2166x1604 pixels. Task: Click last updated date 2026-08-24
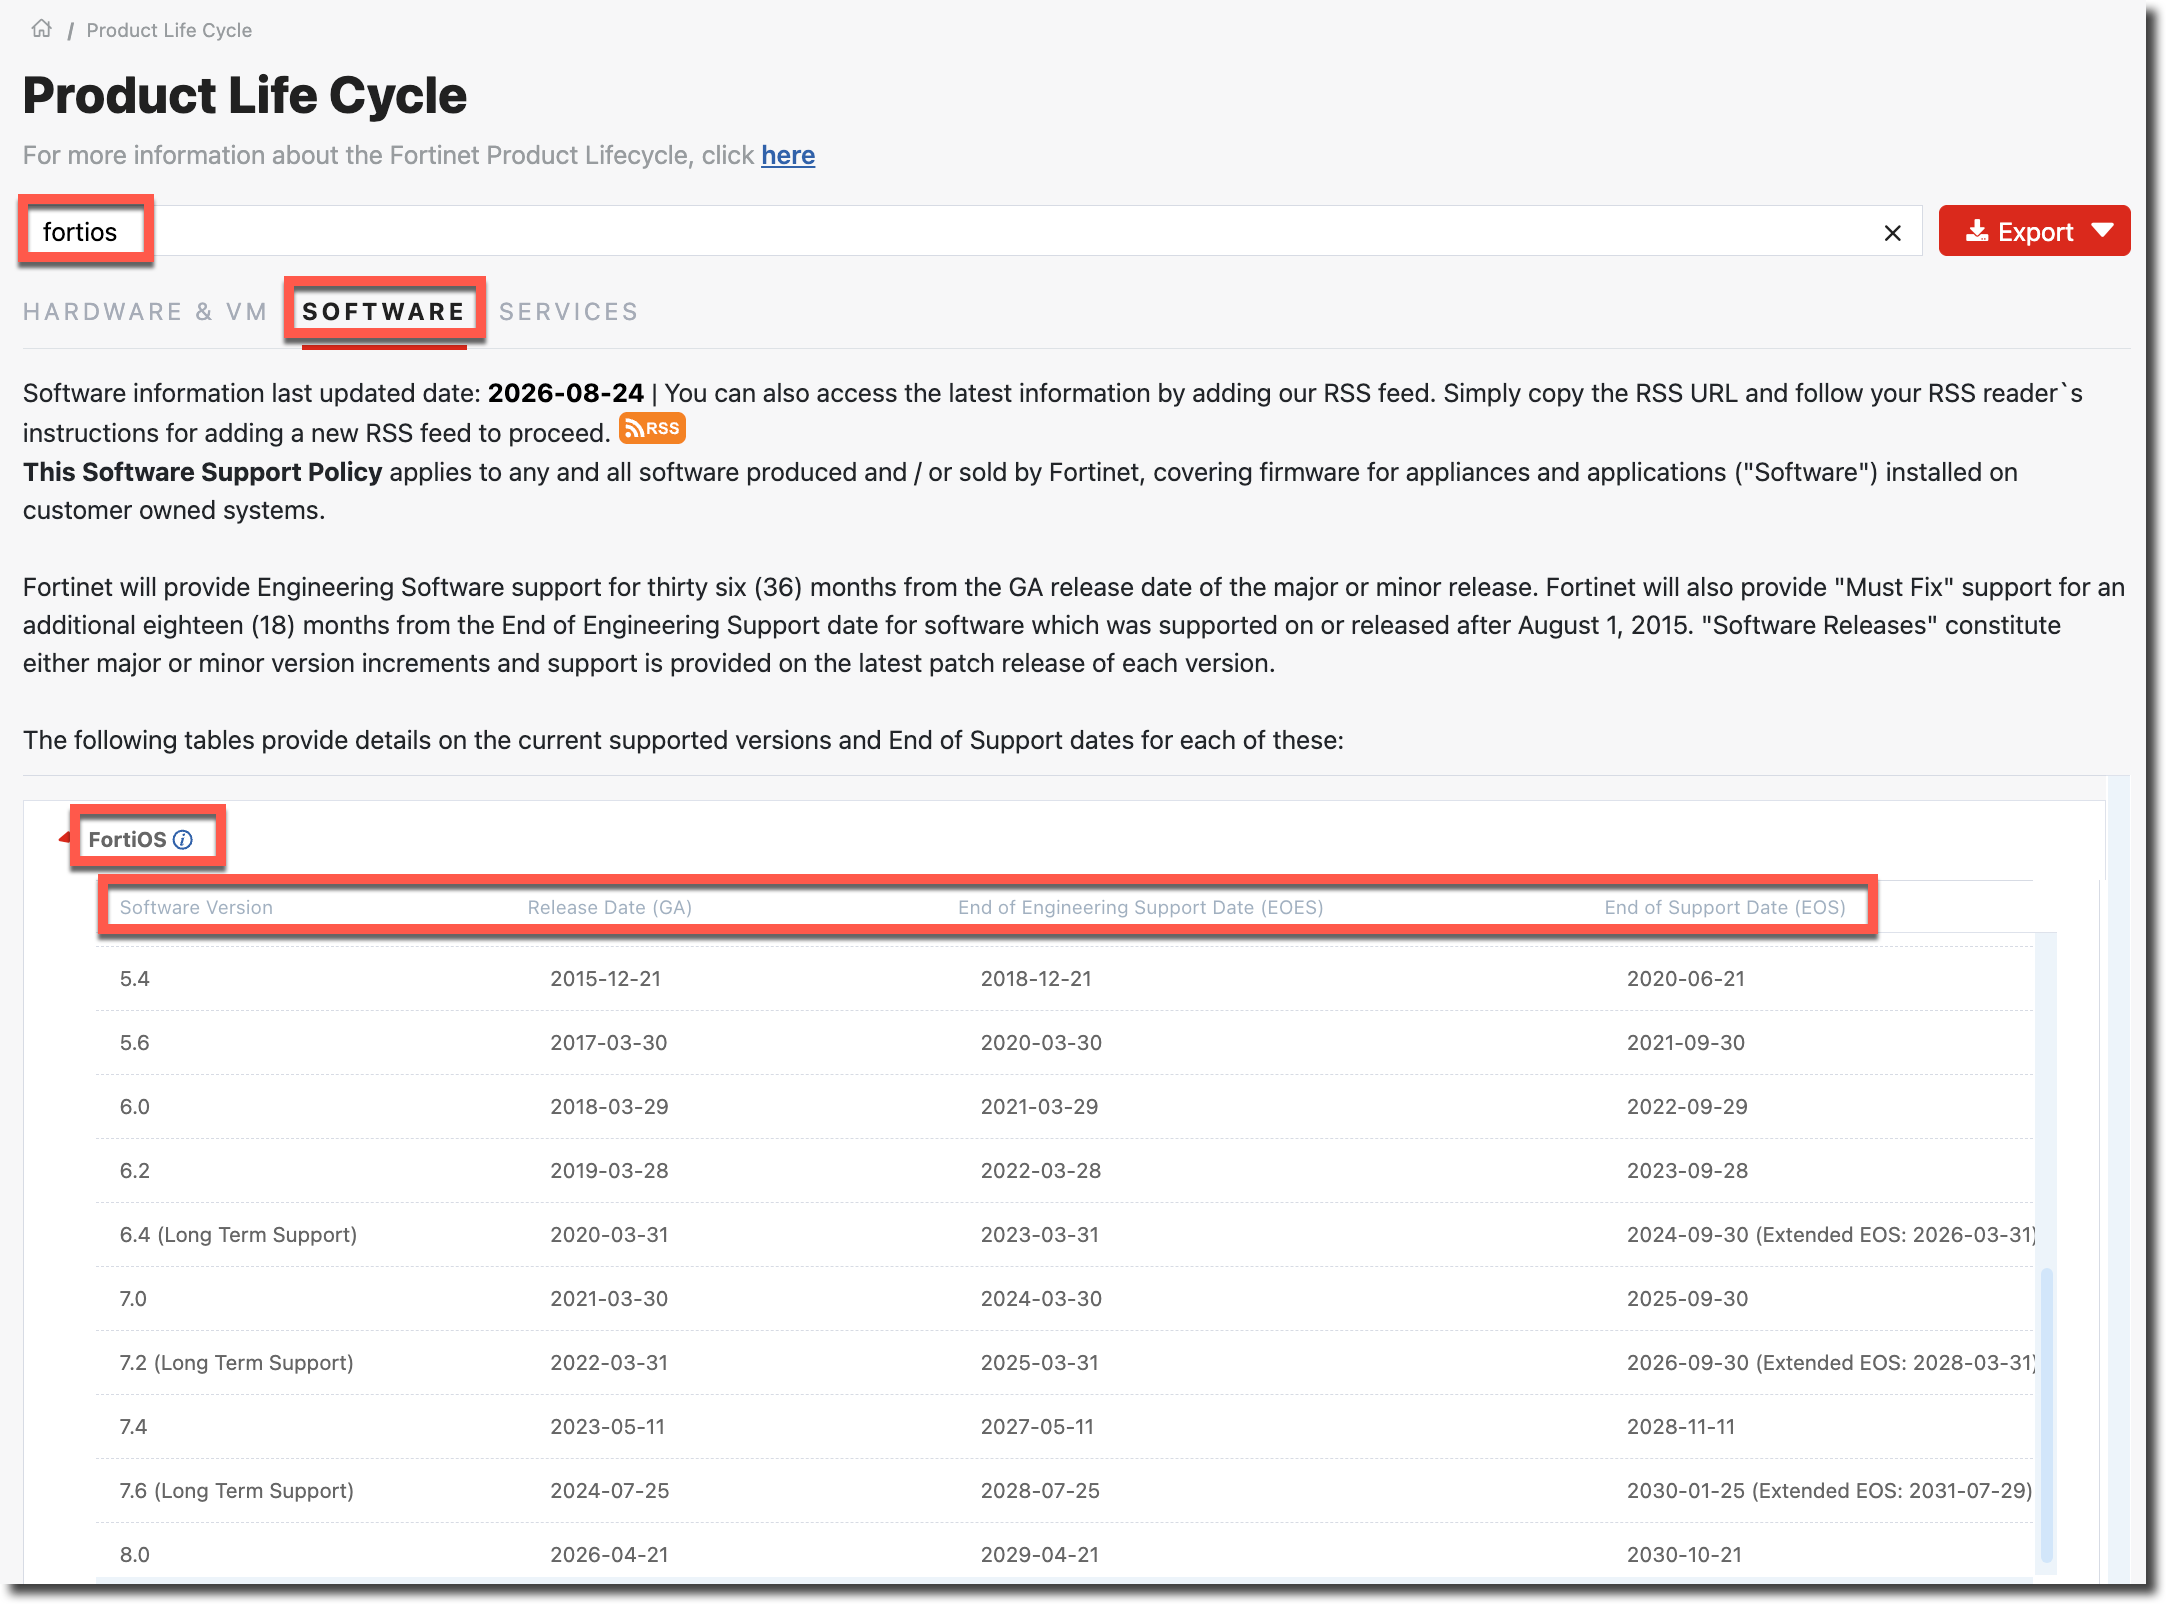[566, 393]
